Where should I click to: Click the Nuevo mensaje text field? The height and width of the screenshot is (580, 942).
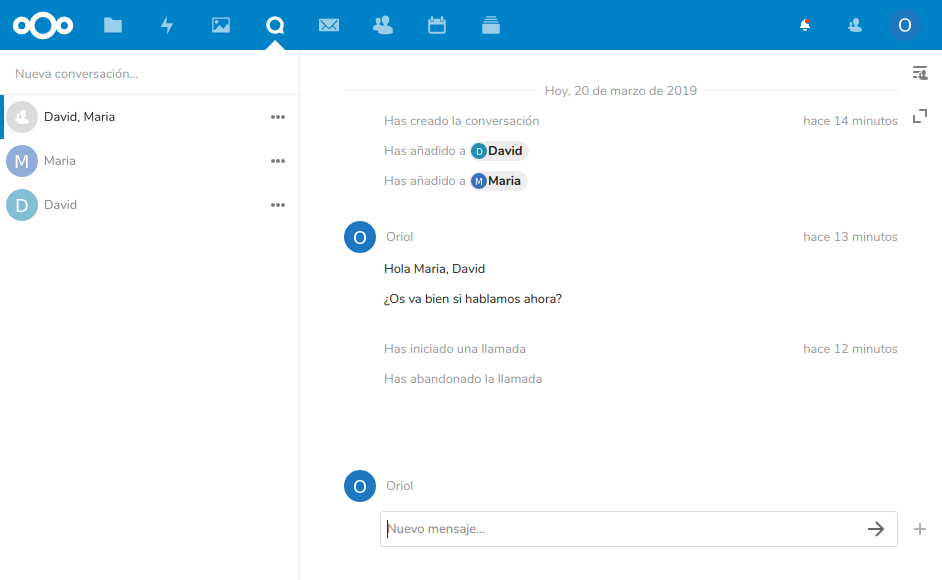click(x=620, y=529)
